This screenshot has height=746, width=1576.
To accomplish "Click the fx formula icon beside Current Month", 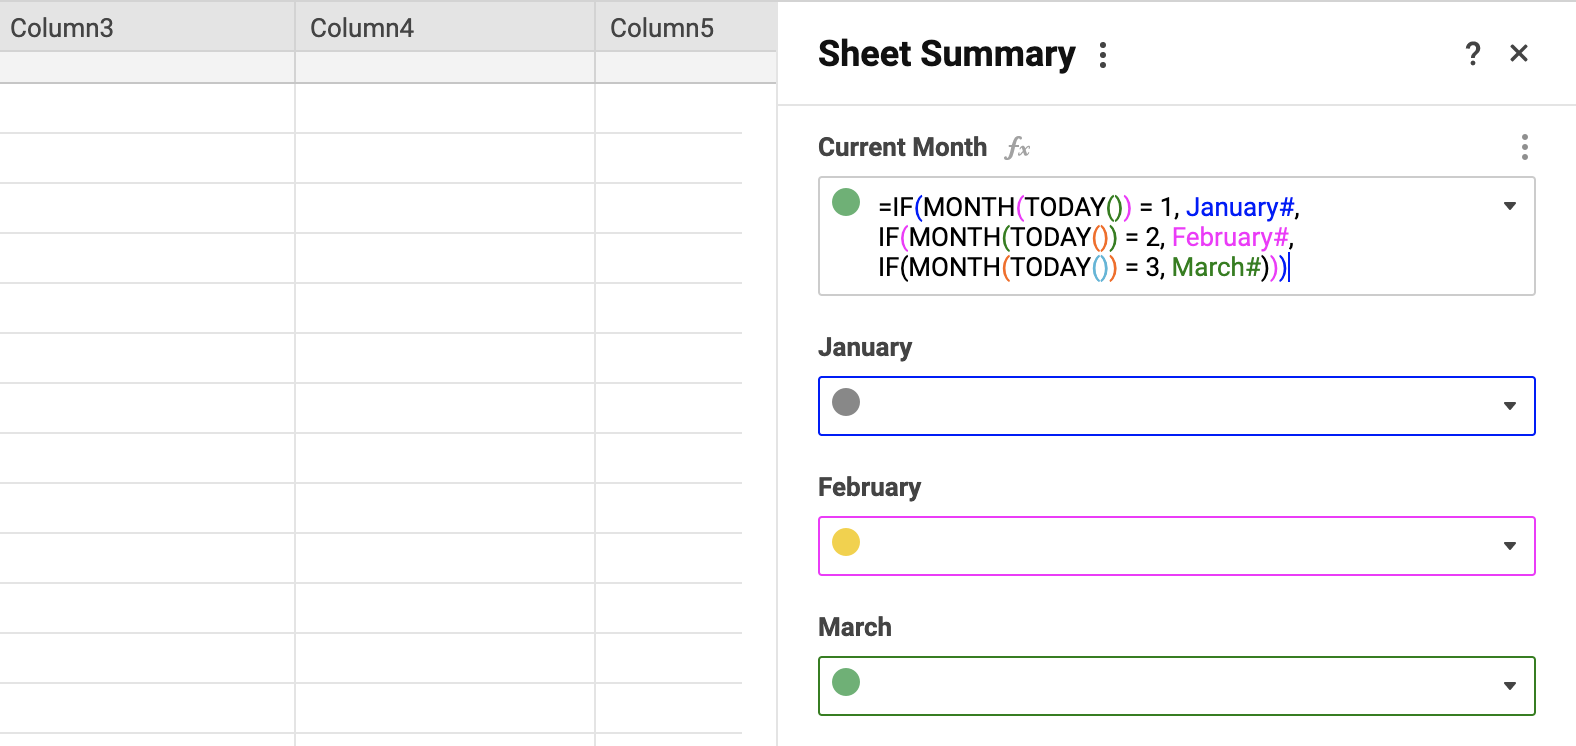I will click(1017, 148).
